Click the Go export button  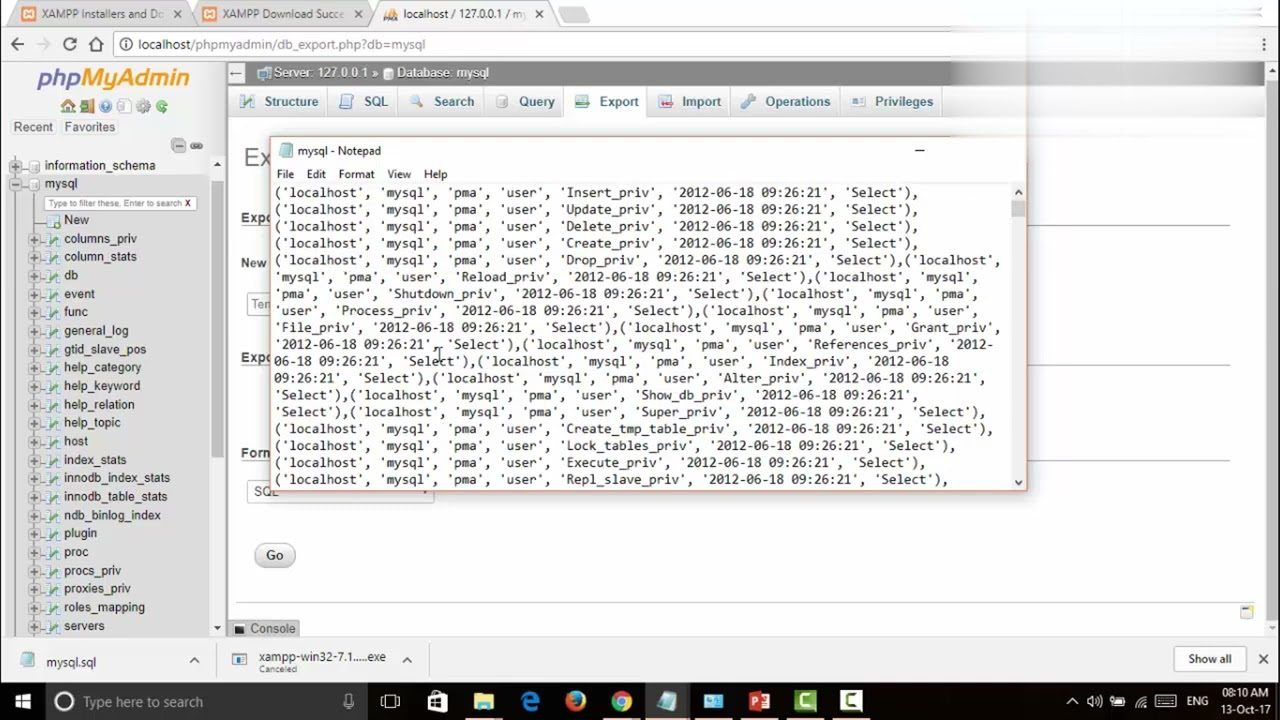[x=275, y=556]
